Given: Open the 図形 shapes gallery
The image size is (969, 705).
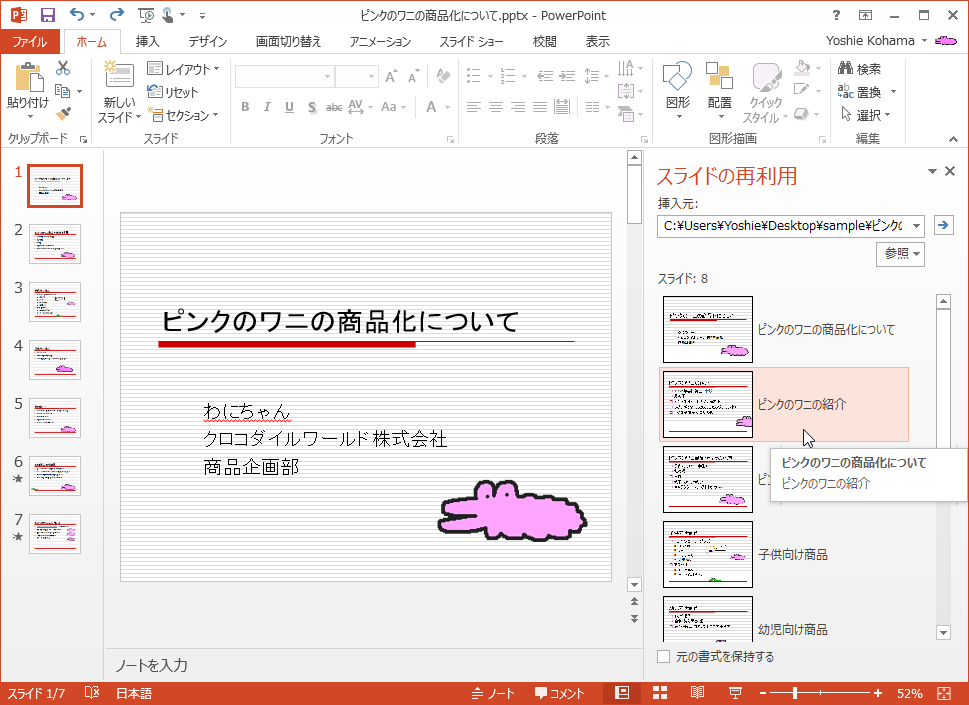Looking at the screenshot, I should point(678,90).
